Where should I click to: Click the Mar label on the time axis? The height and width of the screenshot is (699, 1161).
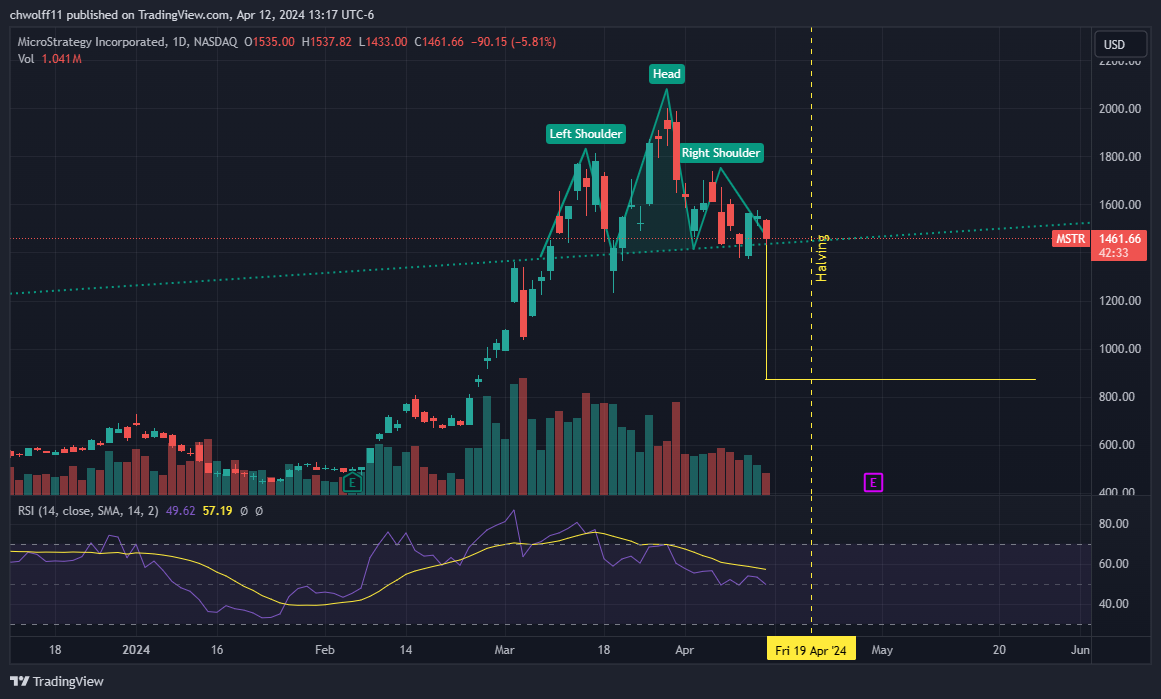(504, 649)
